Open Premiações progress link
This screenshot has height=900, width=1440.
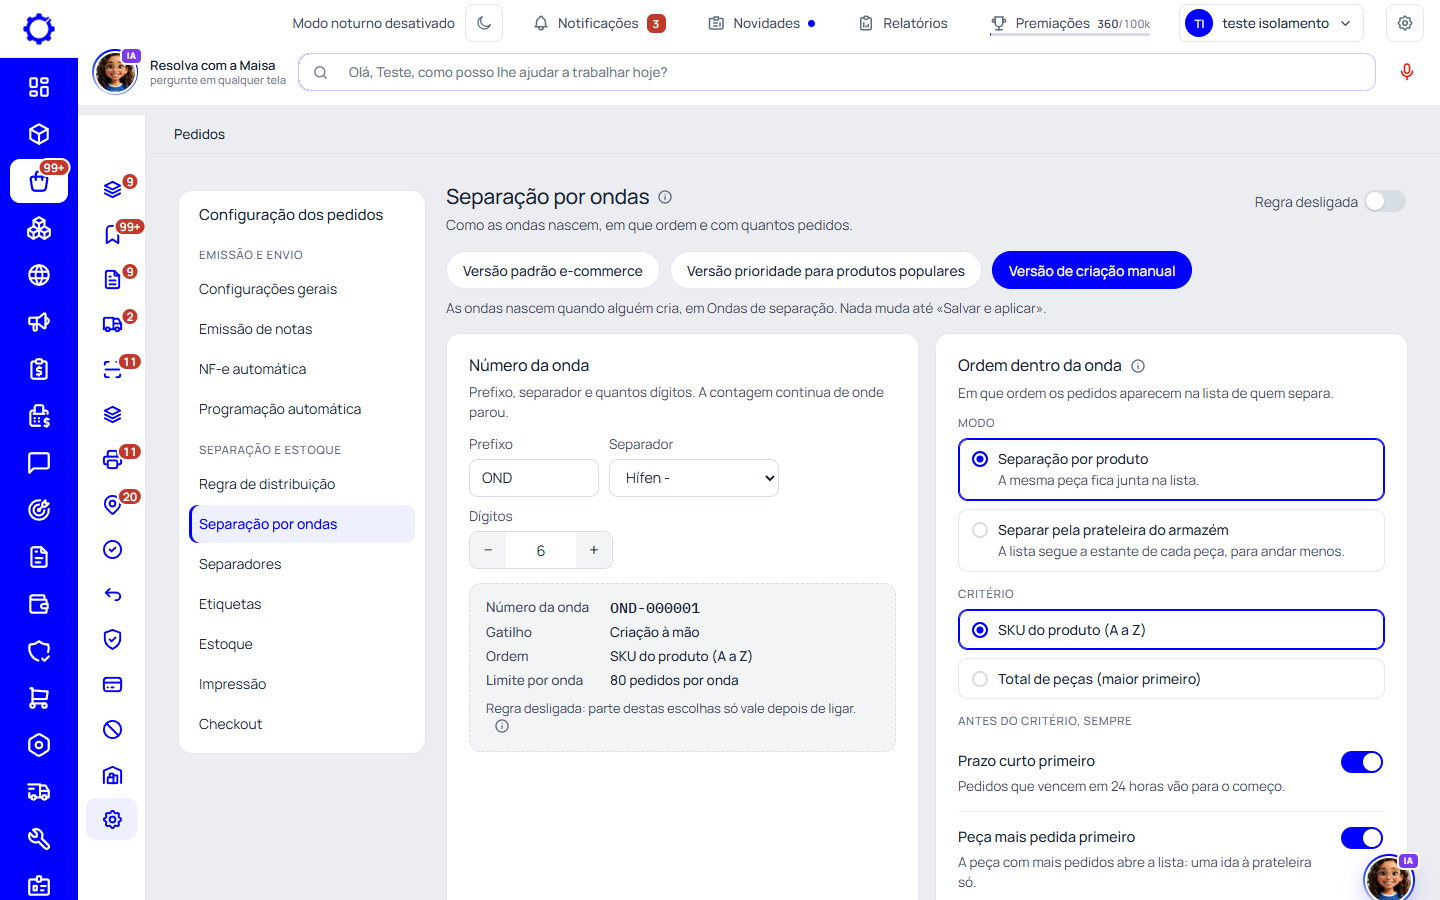click(x=1070, y=23)
